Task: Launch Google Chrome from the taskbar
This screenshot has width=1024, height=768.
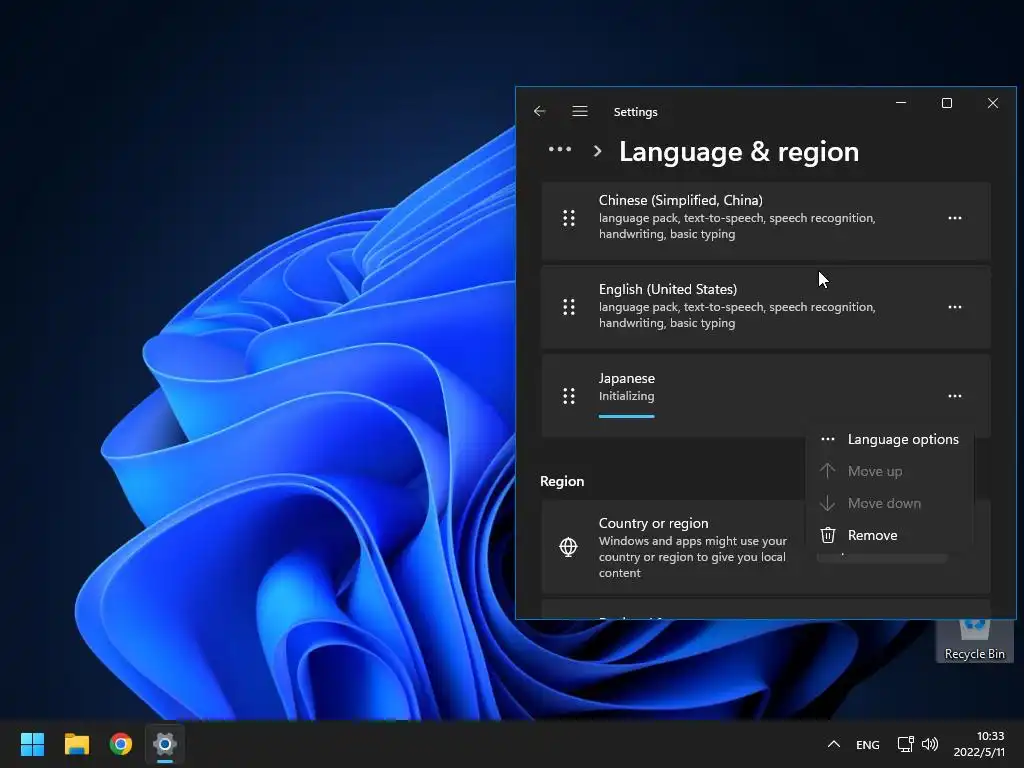Action: [121, 744]
